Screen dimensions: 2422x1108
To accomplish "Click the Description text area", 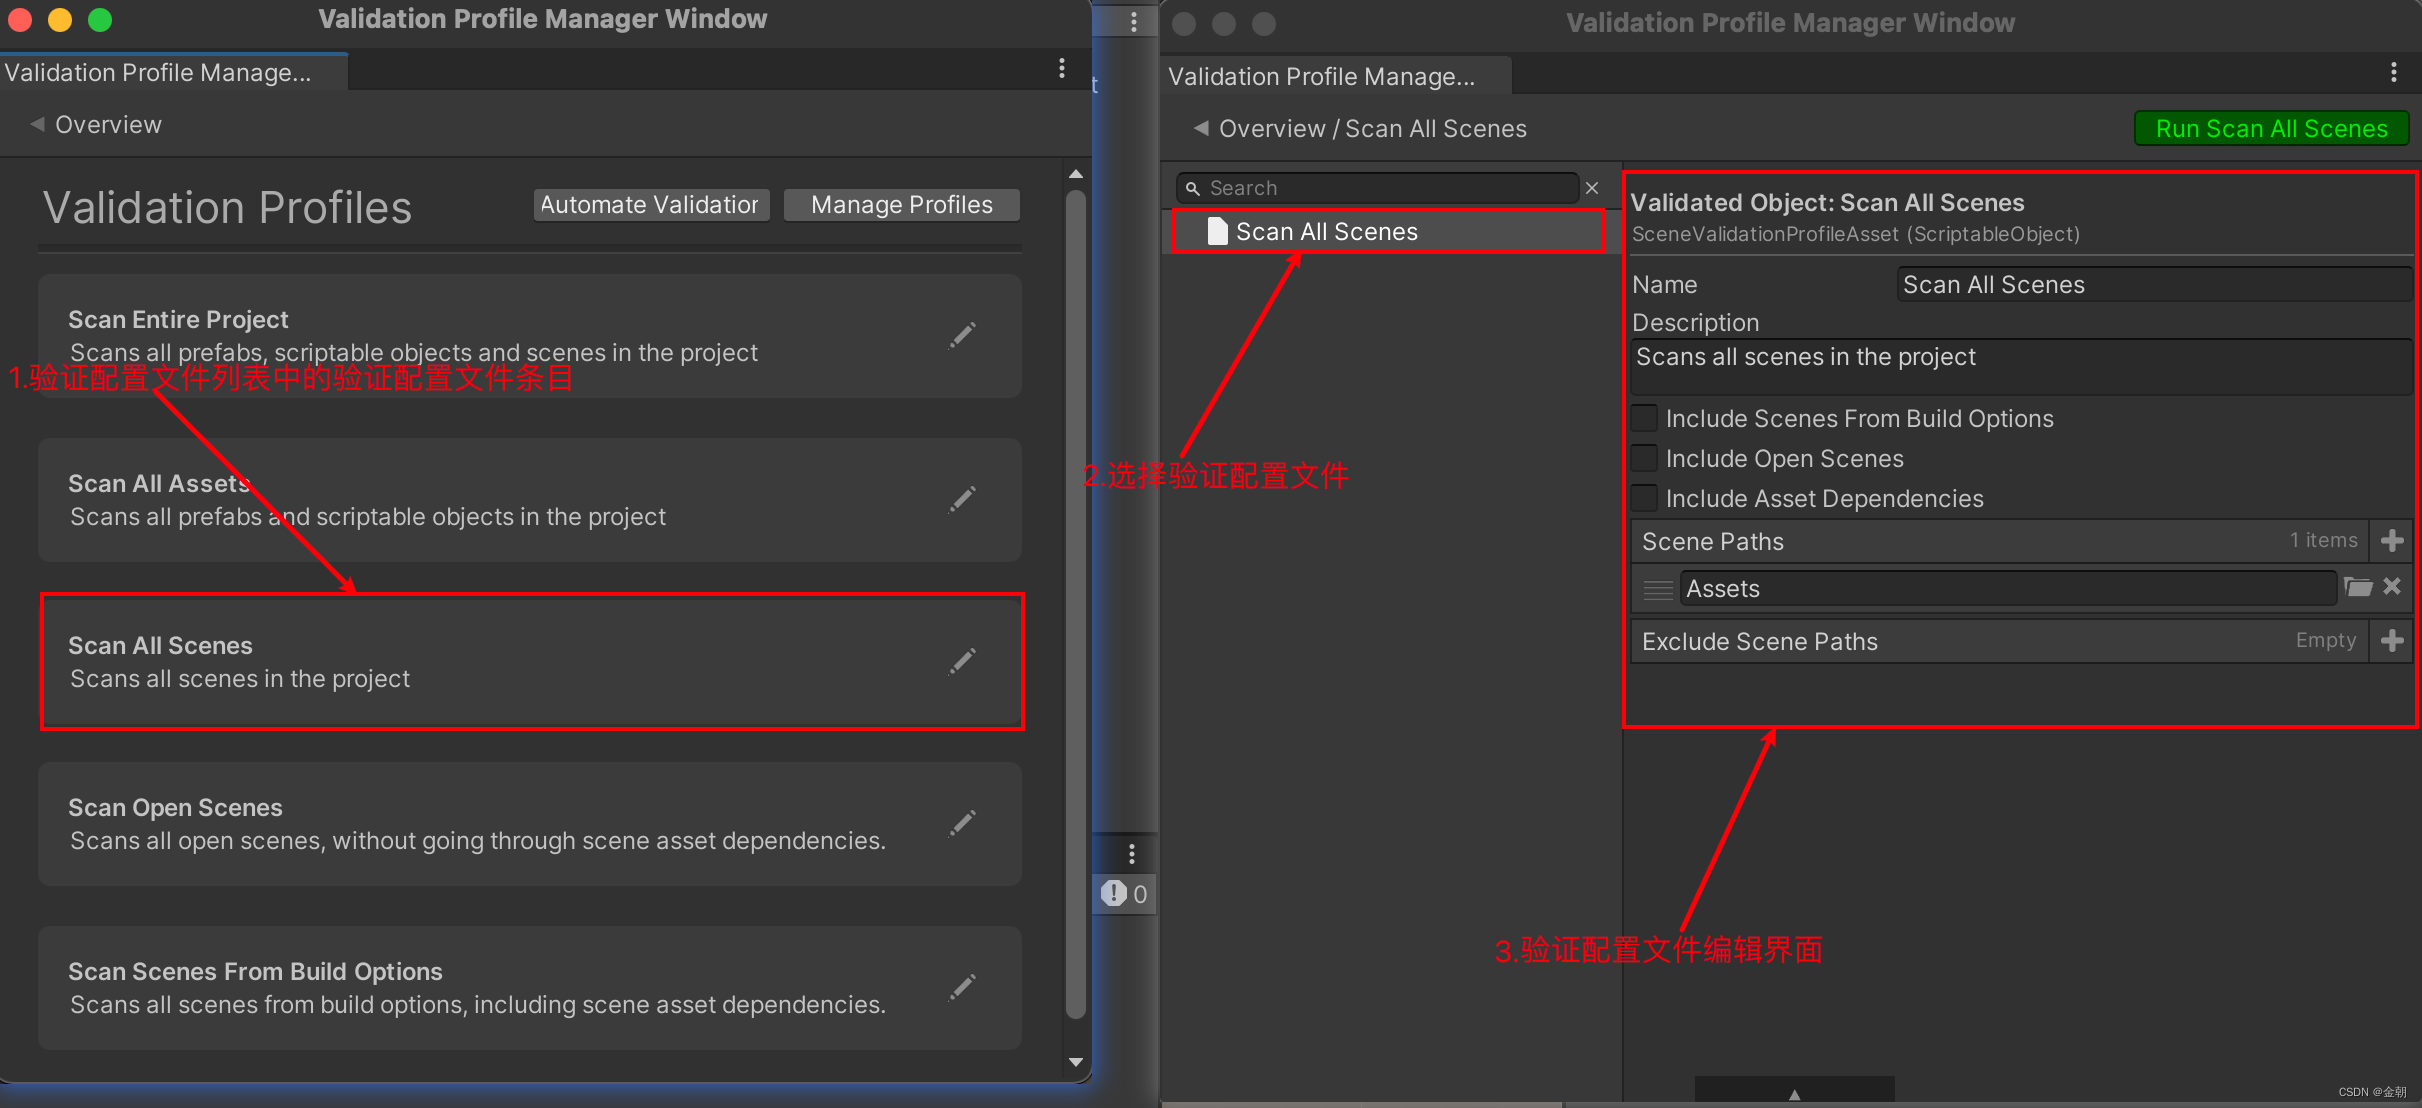I will pyautogui.click(x=2021, y=366).
